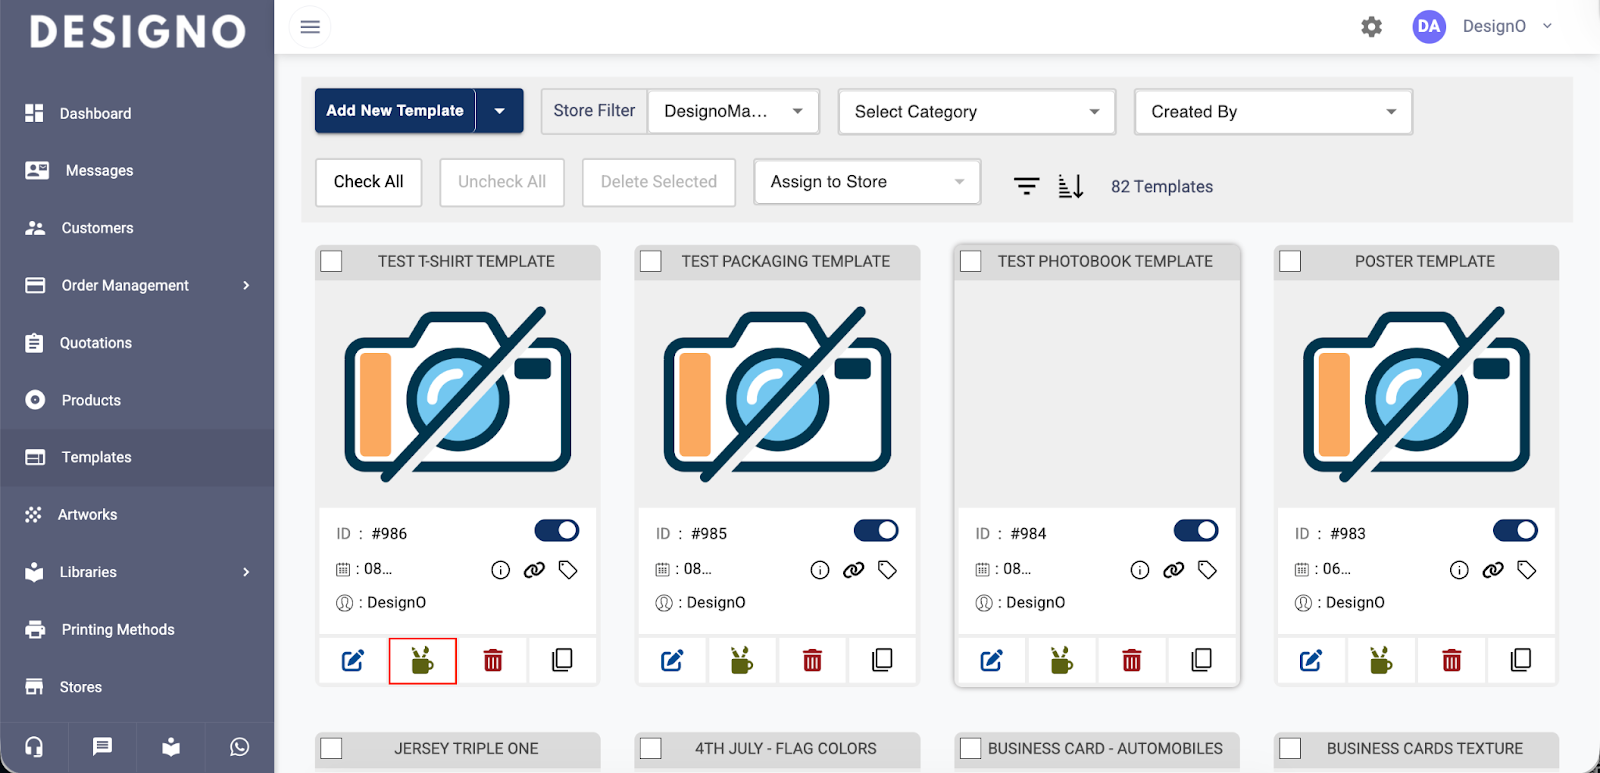Edit the Test Packaging Template #985
Image resolution: width=1600 pixels, height=773 pixels.
click(x=672, y=661)
